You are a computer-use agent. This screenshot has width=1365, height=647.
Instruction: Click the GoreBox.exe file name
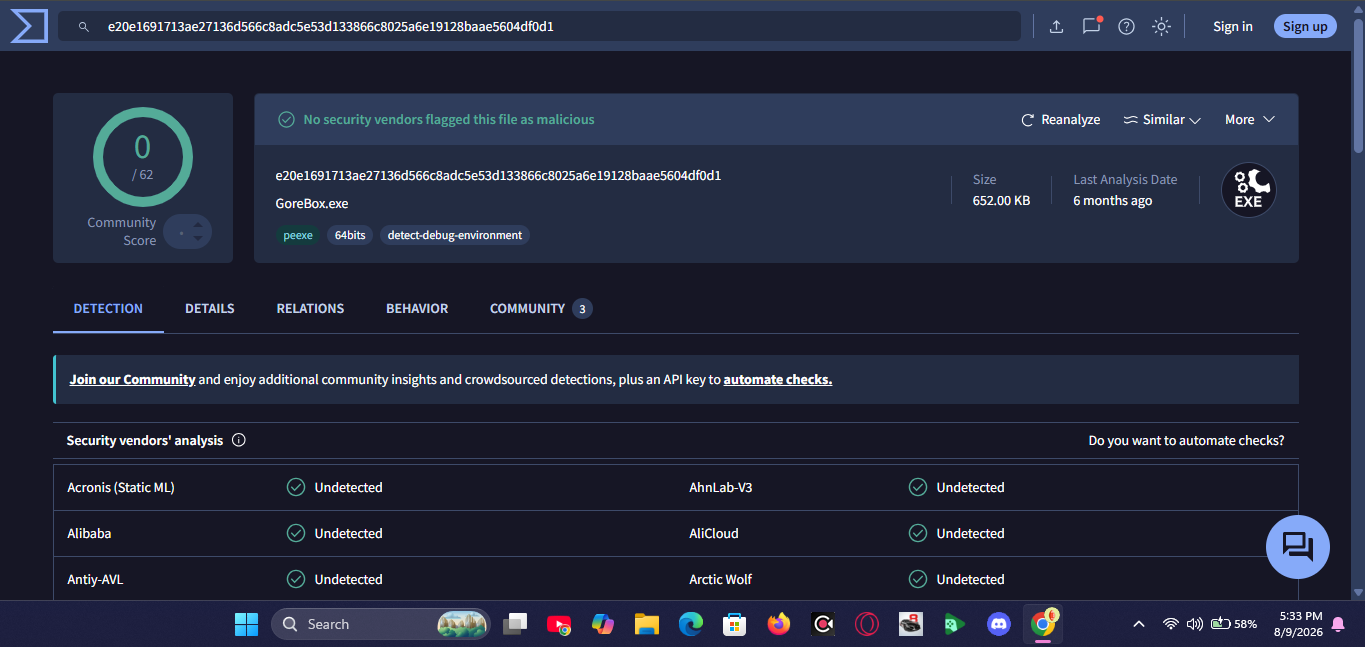coord(312,204)
